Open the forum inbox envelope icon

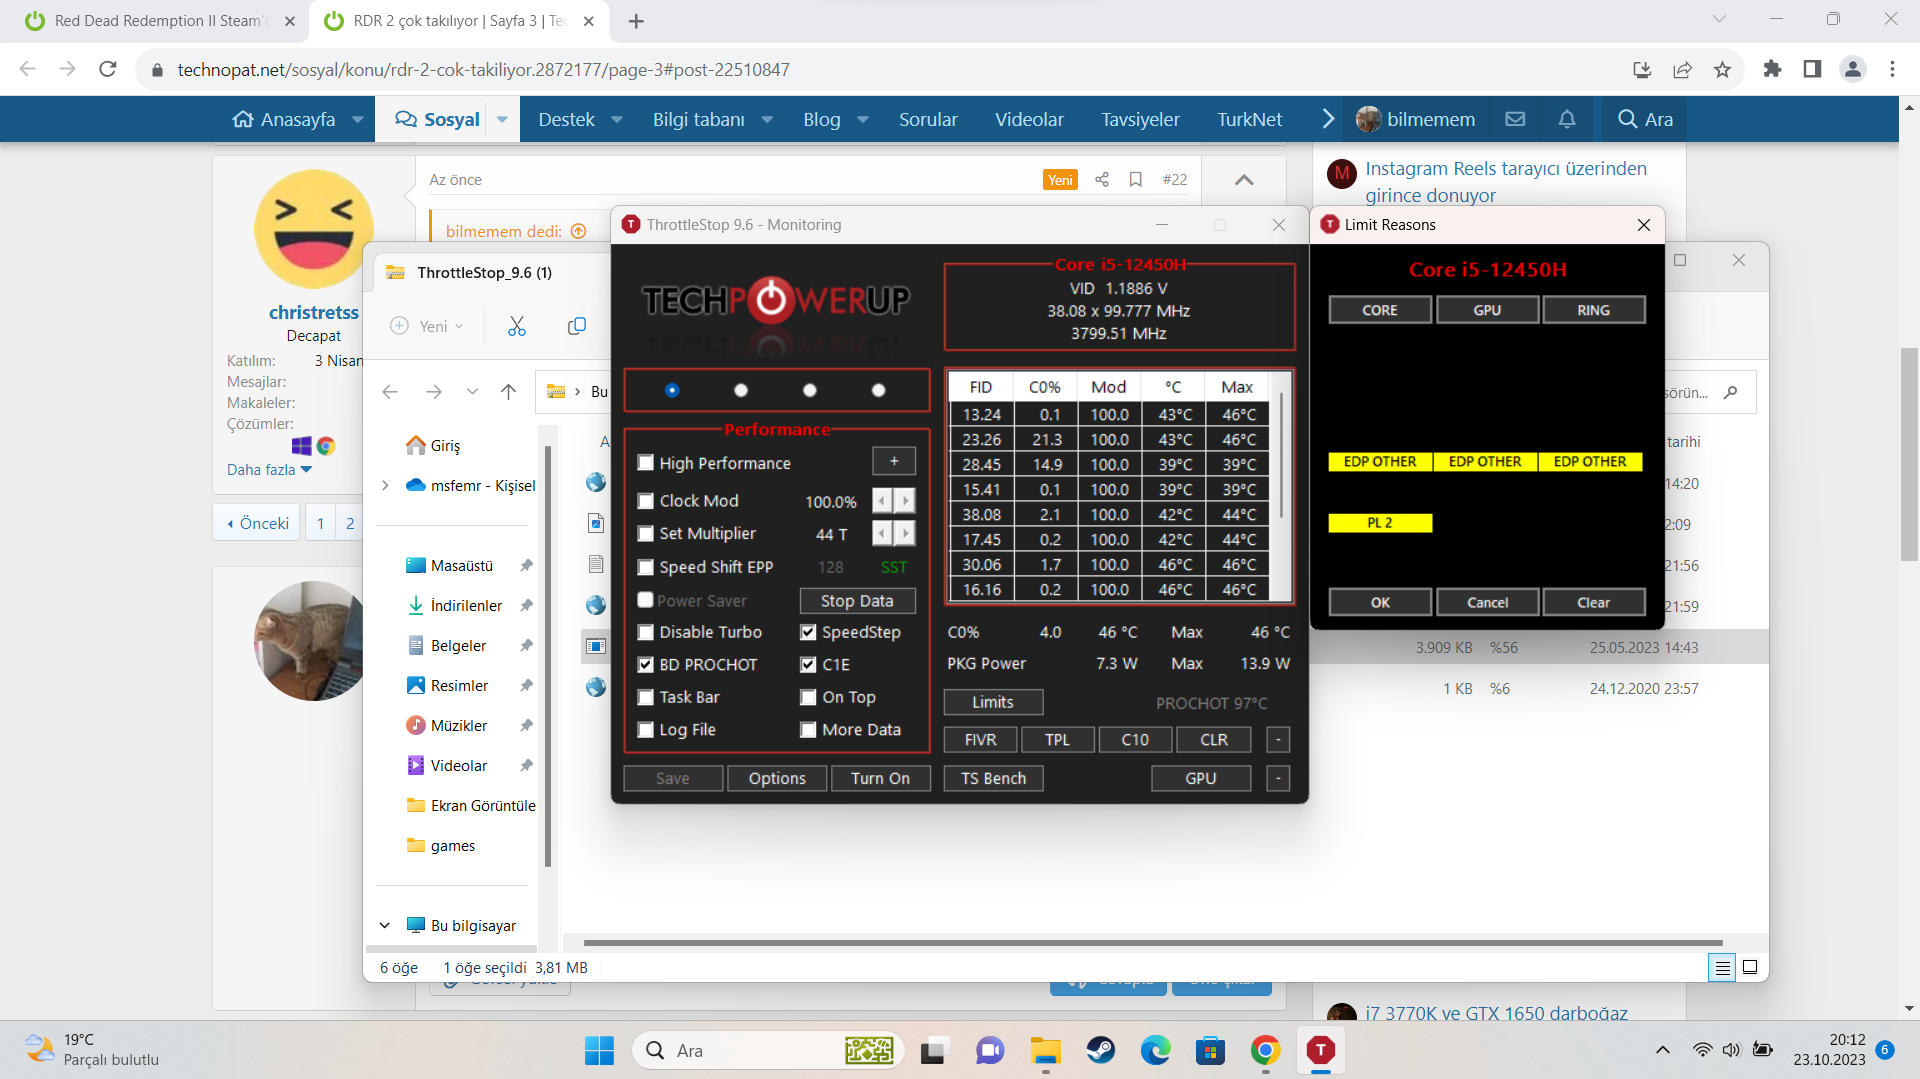click(1515, 119)
